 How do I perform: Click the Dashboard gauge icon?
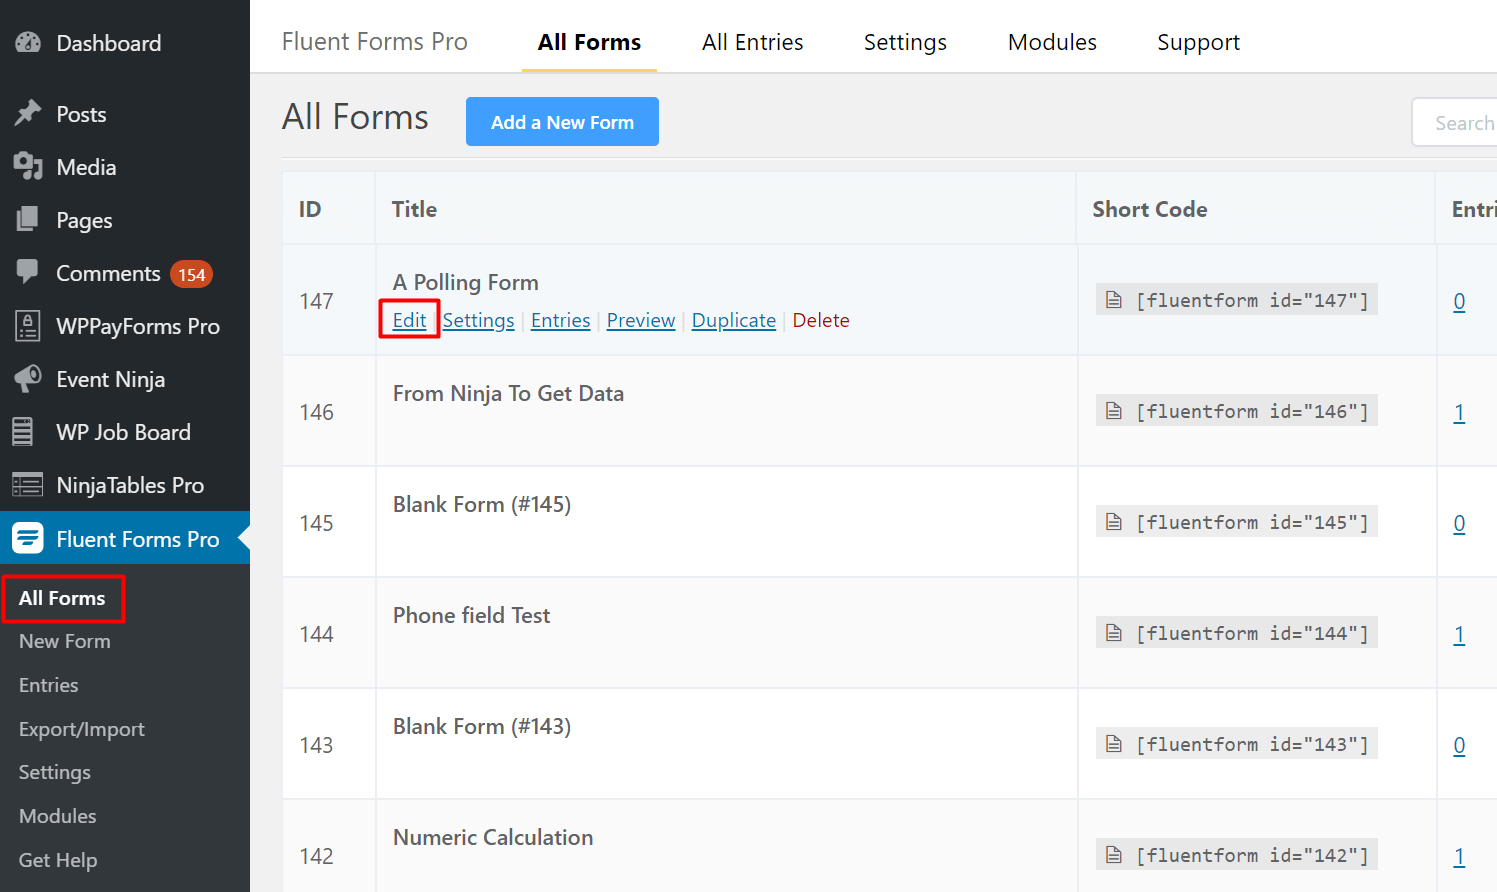[28, 43]
